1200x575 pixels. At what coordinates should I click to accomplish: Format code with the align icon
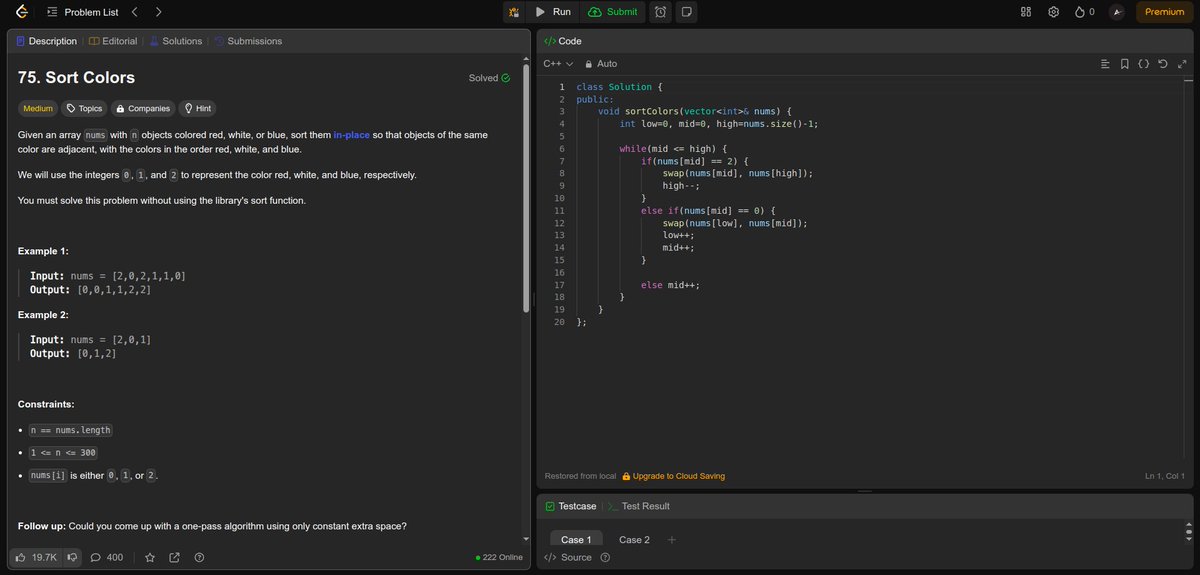pyautogui.click(x=1105, y=64)
